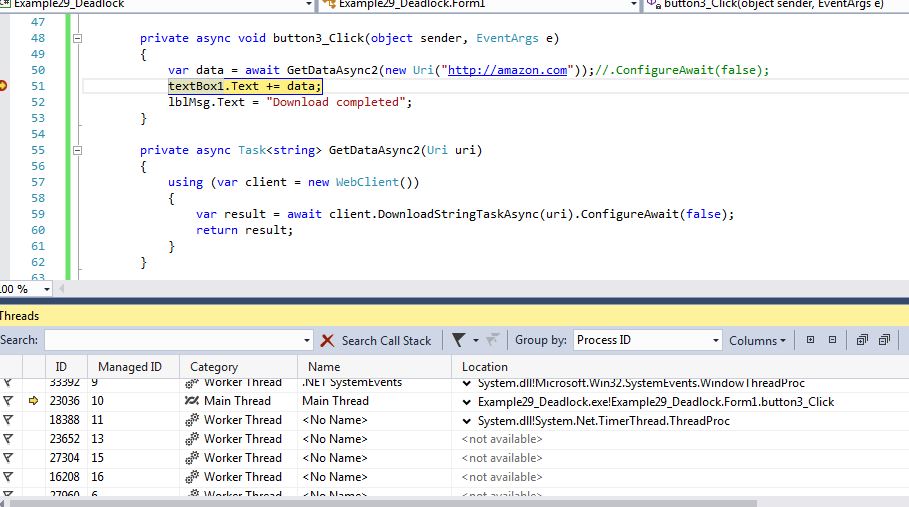This screenshot has width=909, height=507.
Task: Open the flag filter dropdown arrow
Action: [x=476, y=340]
